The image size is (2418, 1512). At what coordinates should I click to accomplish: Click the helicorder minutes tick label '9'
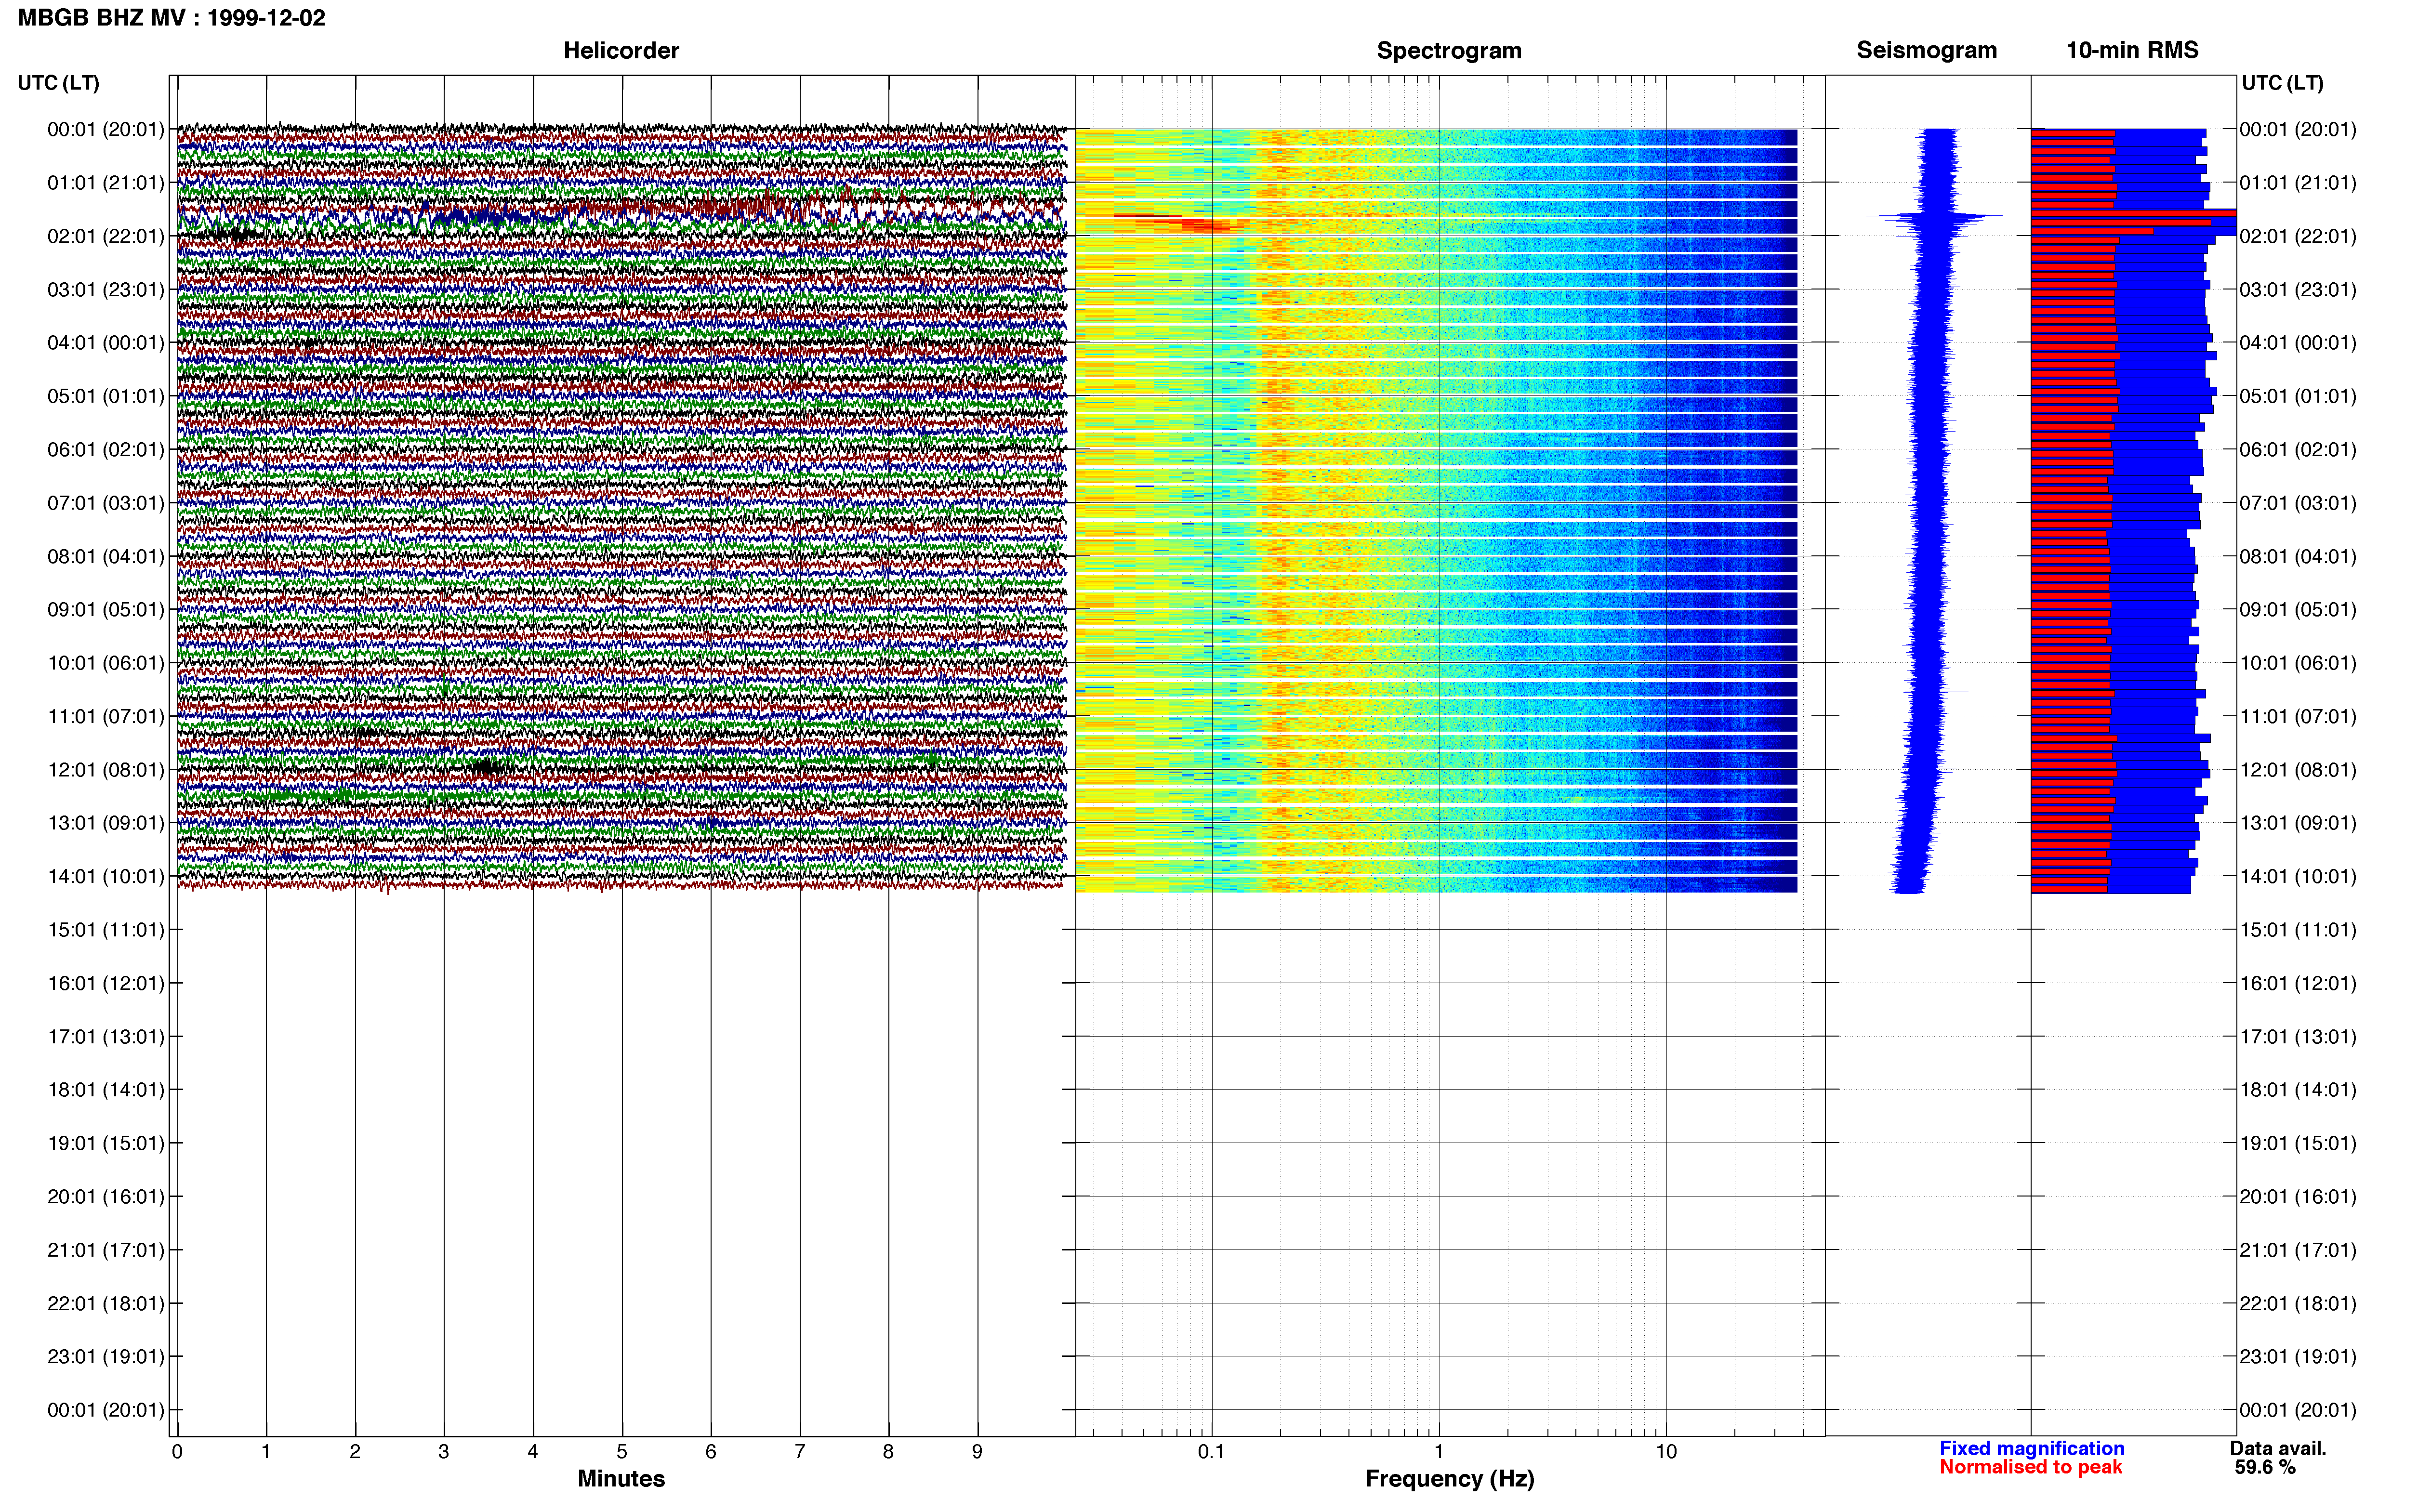[x=977, y=1451]
